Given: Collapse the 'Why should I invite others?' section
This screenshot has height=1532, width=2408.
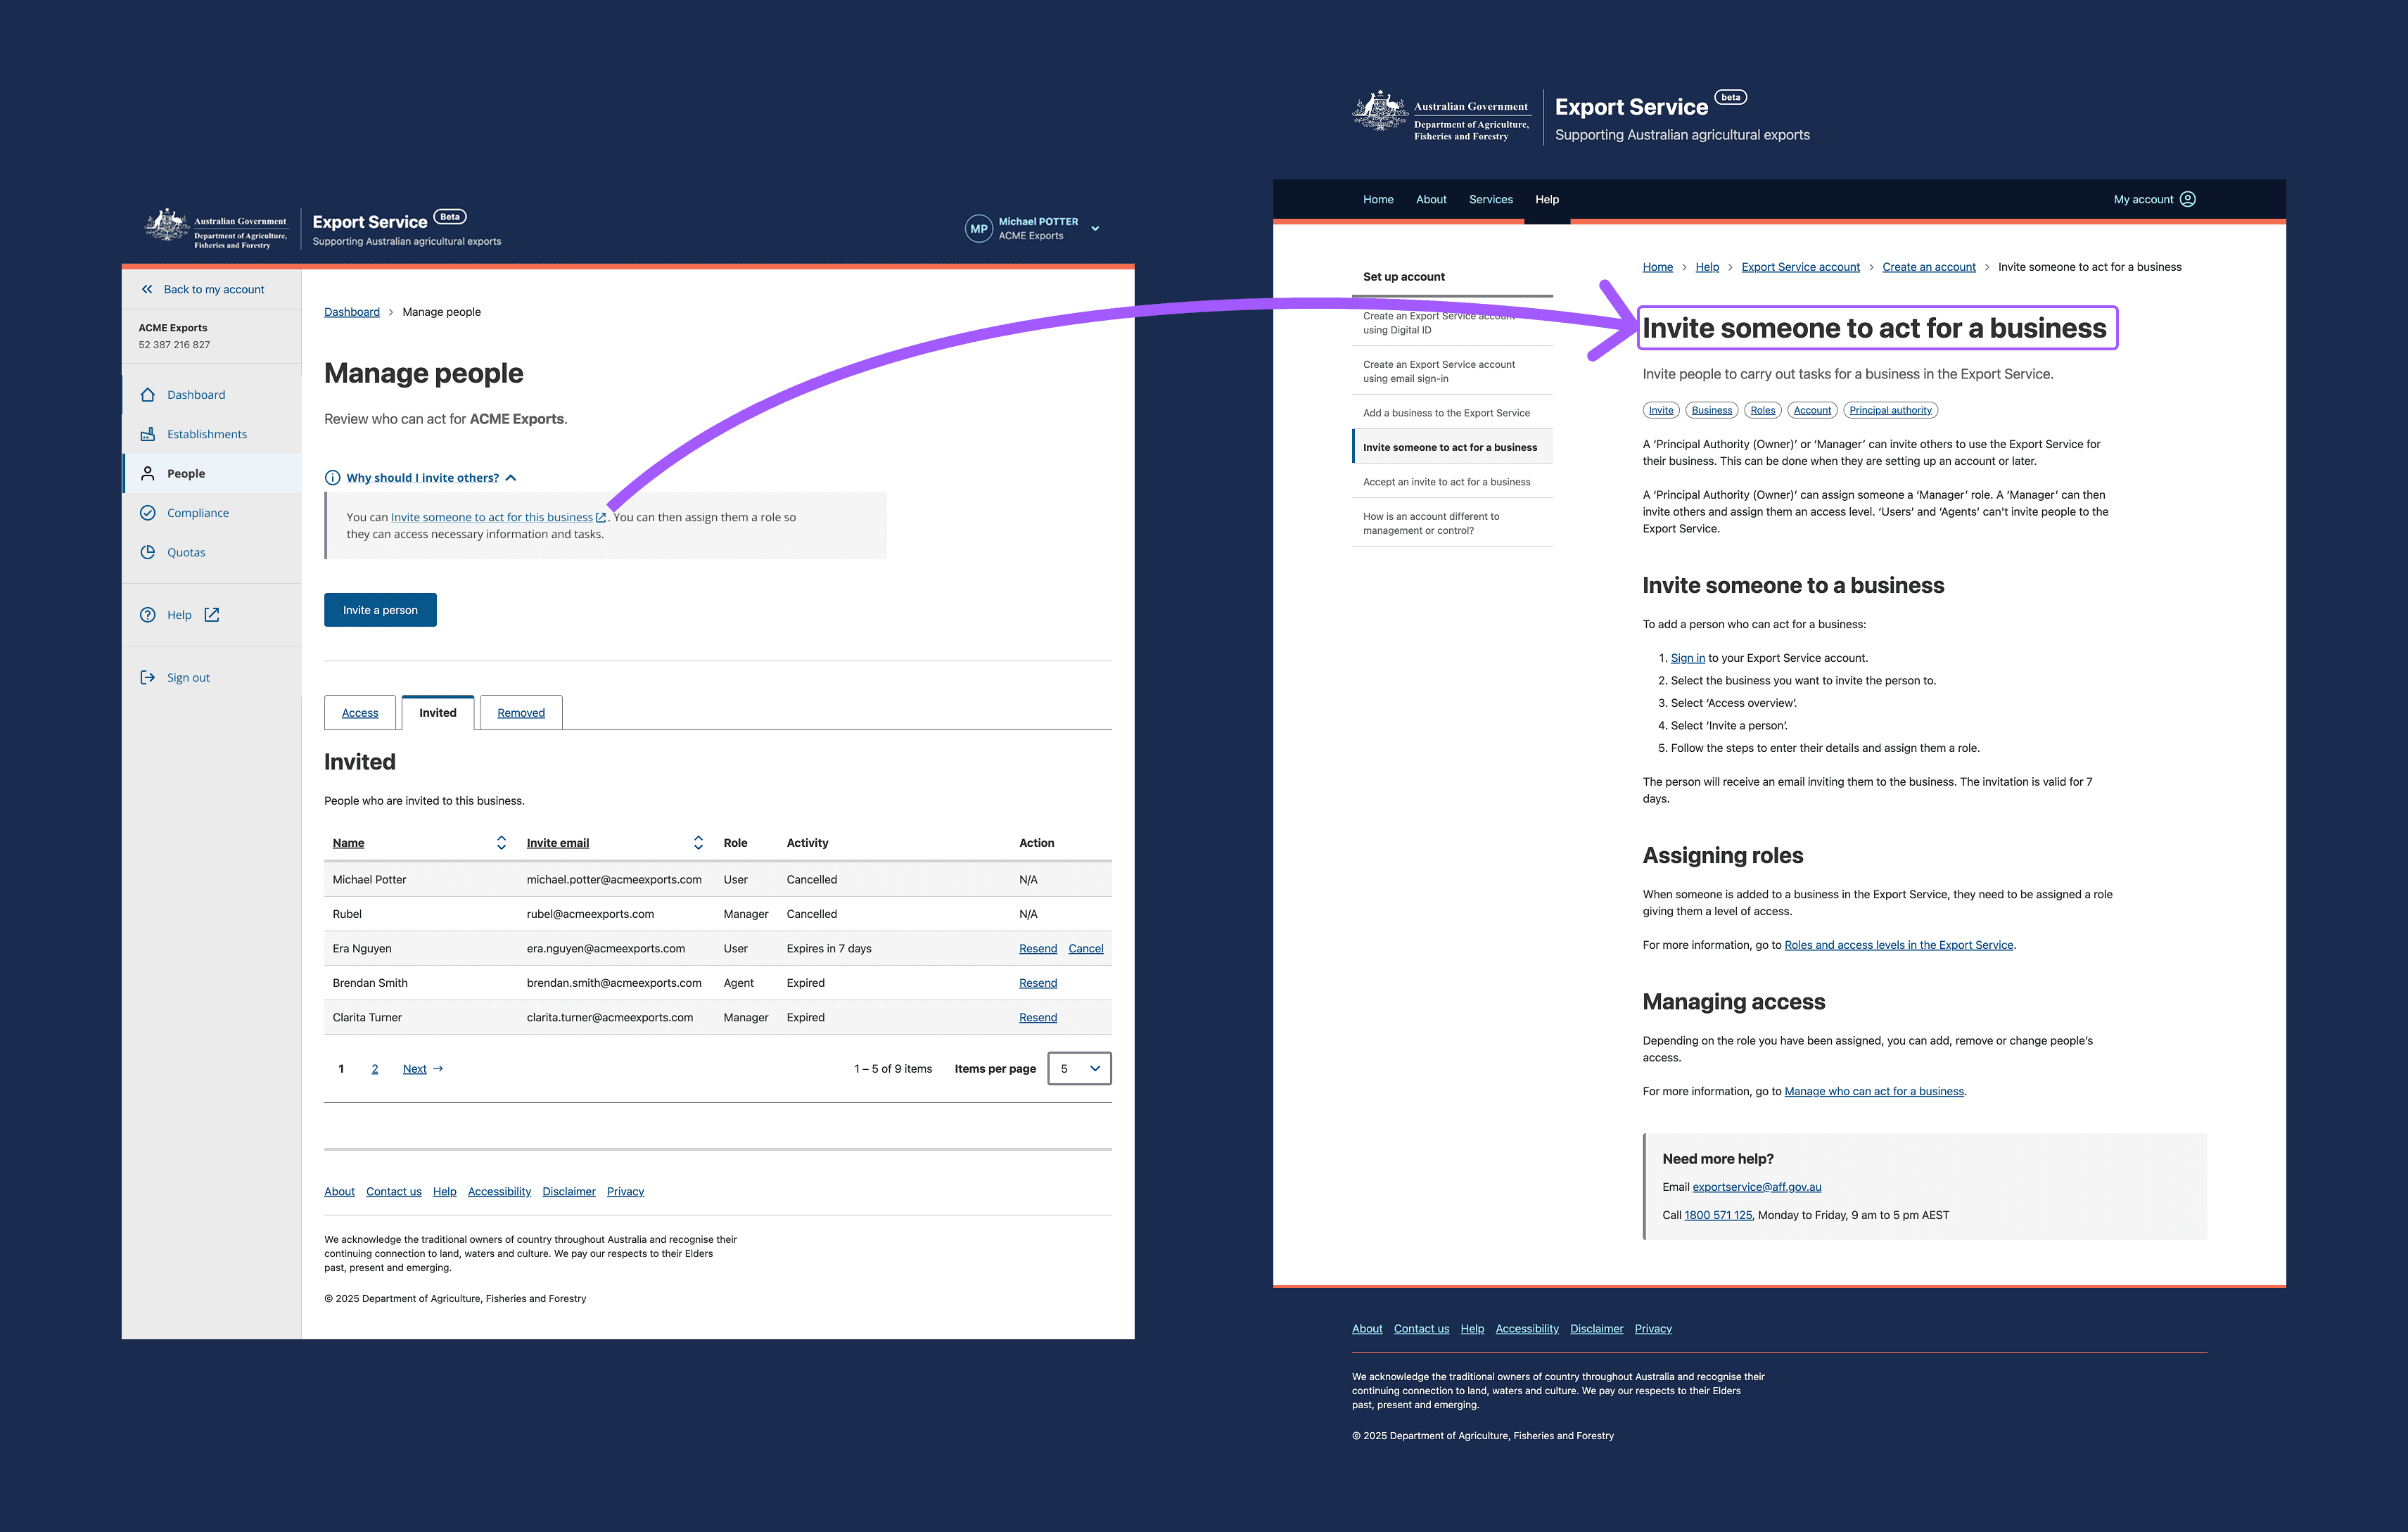Looking at the screenshot, I should pyautogui.click(x=511, y=478).
